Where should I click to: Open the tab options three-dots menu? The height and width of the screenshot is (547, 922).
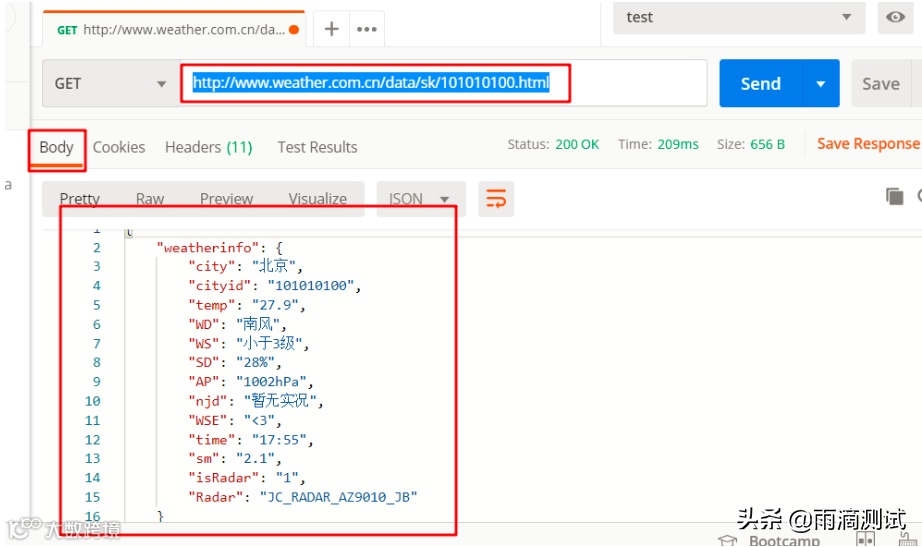point(366,29)
